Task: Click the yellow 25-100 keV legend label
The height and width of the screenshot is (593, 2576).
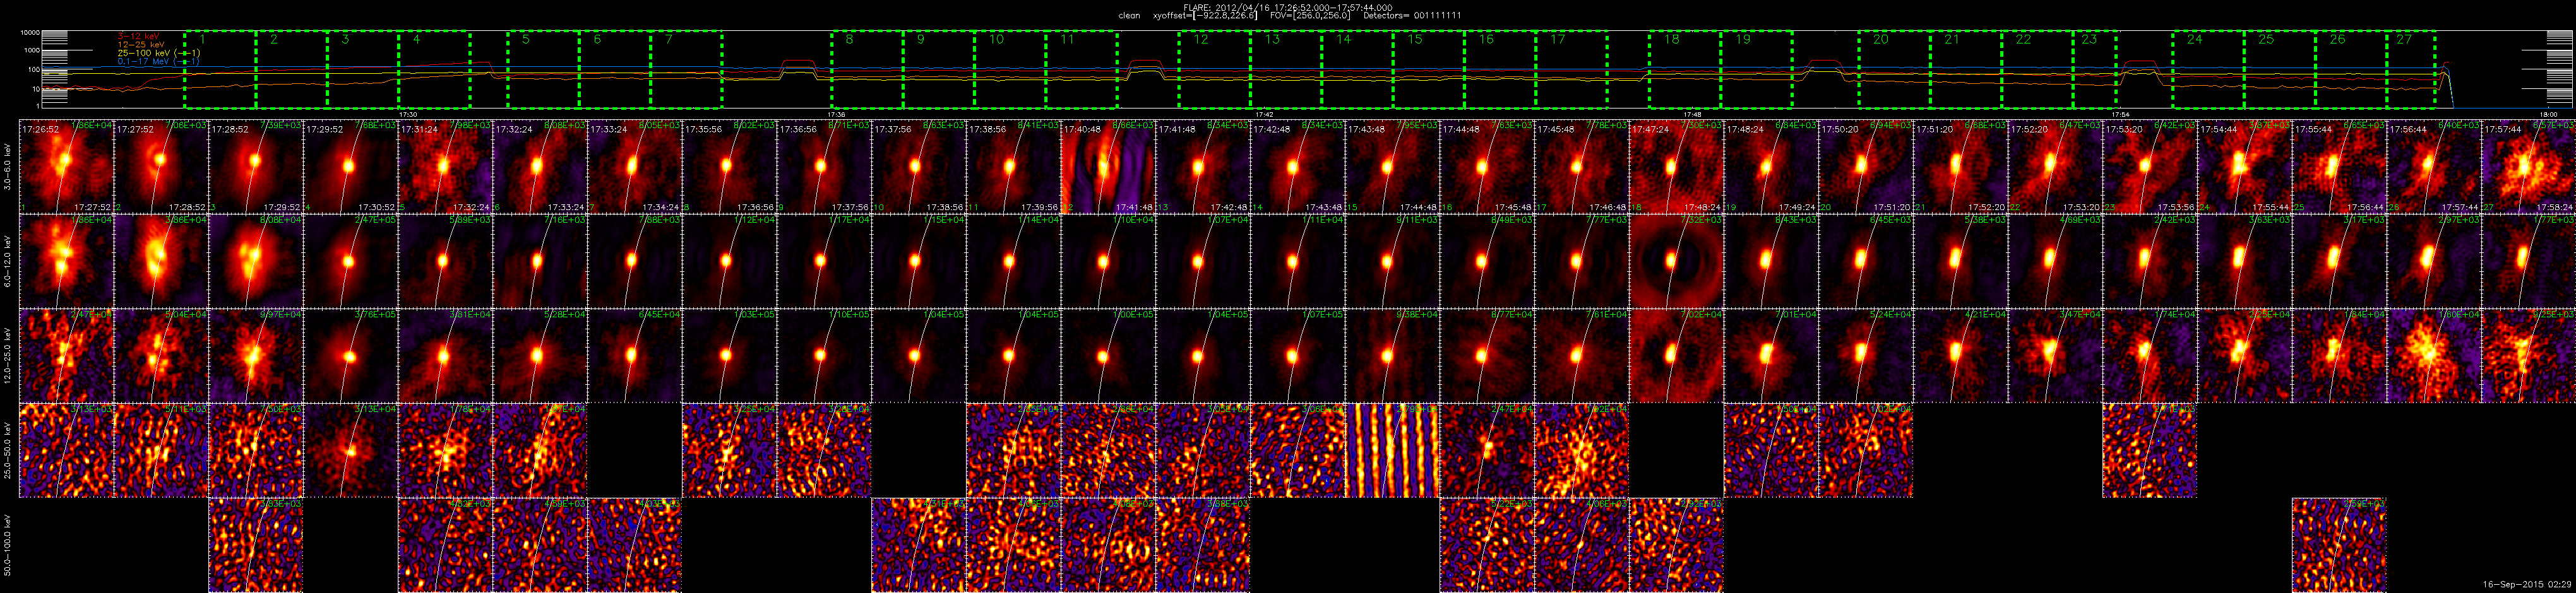Action: coord(158,53)
